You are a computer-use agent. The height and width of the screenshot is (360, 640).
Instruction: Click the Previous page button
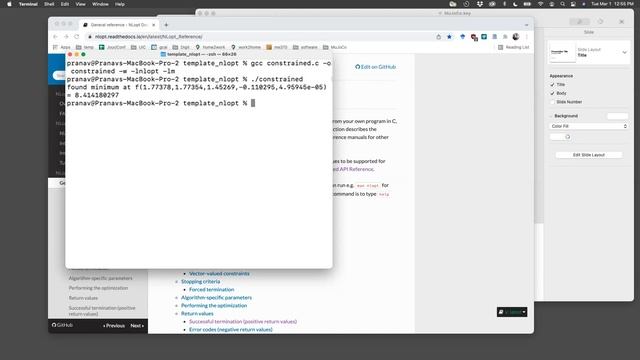(x=114, y=326)
